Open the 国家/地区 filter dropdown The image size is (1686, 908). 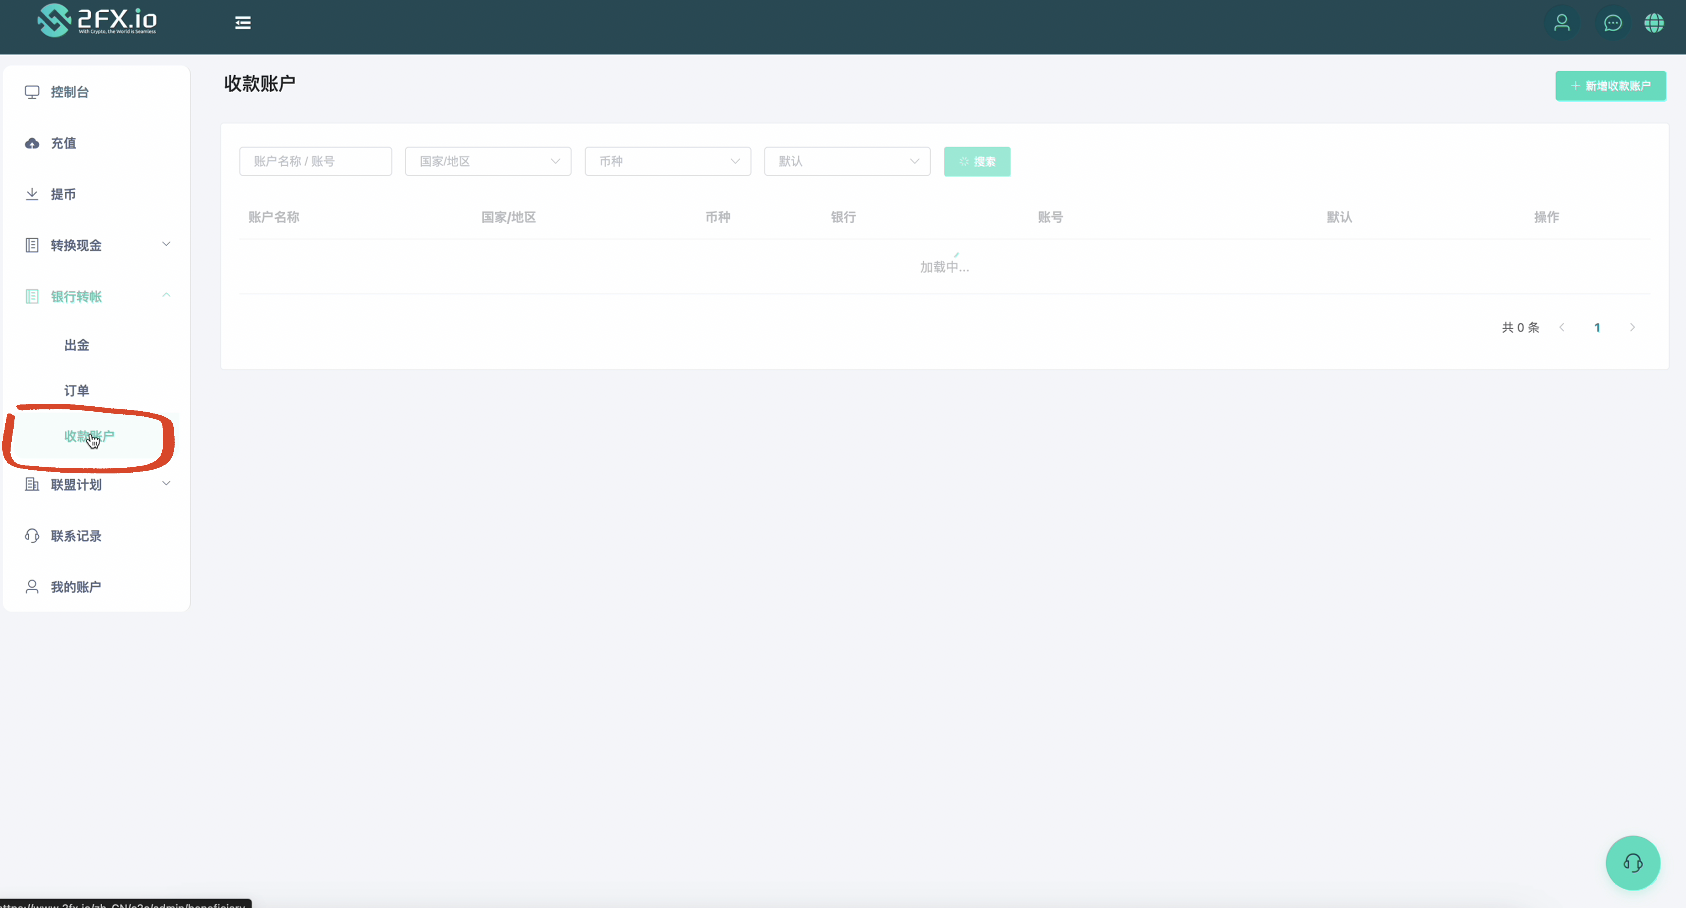coord(488,161)
